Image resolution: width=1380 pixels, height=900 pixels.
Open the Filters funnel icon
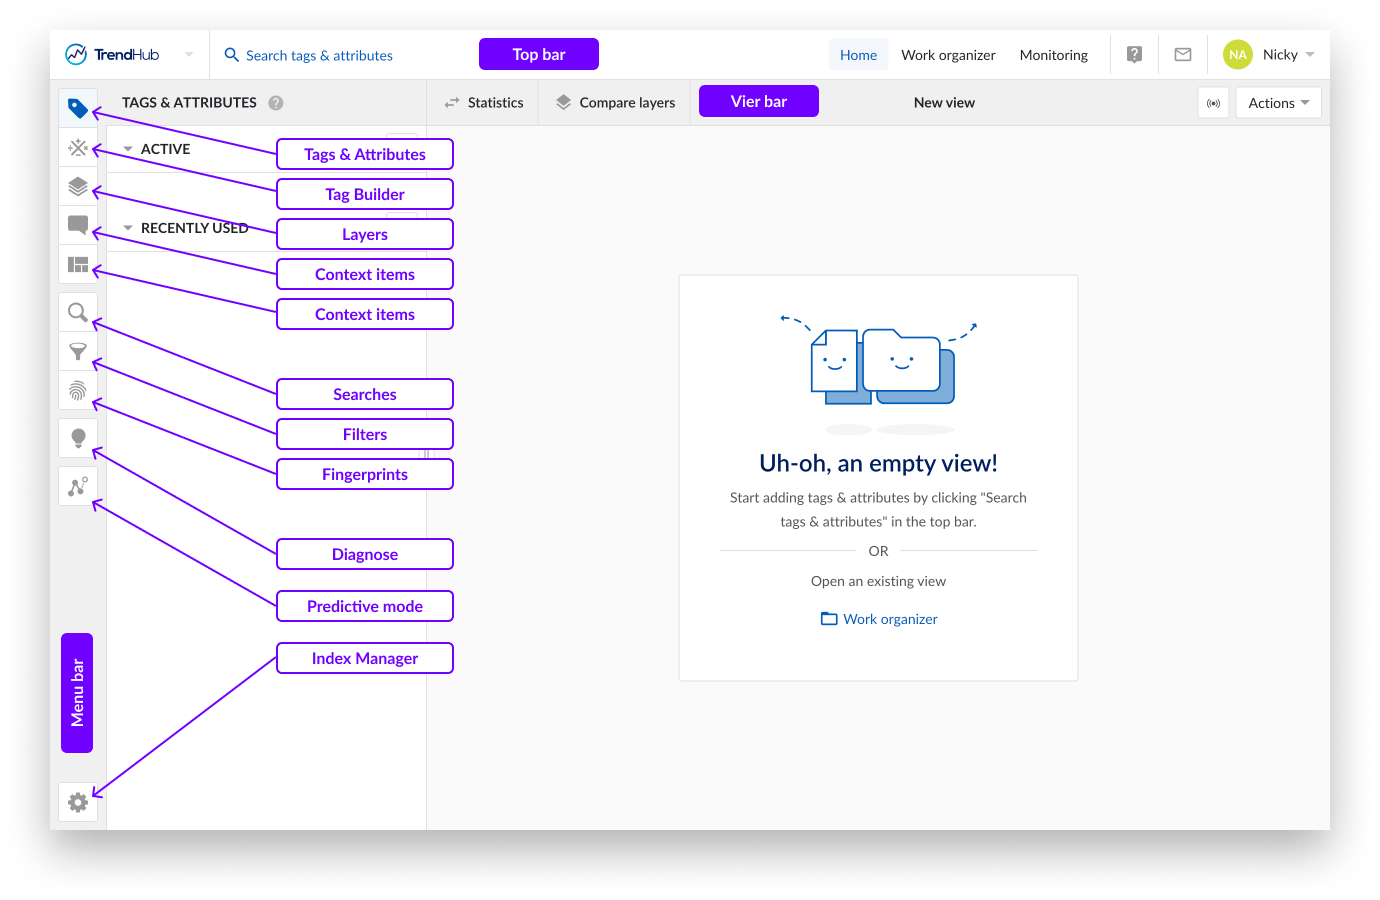(78, 352)
